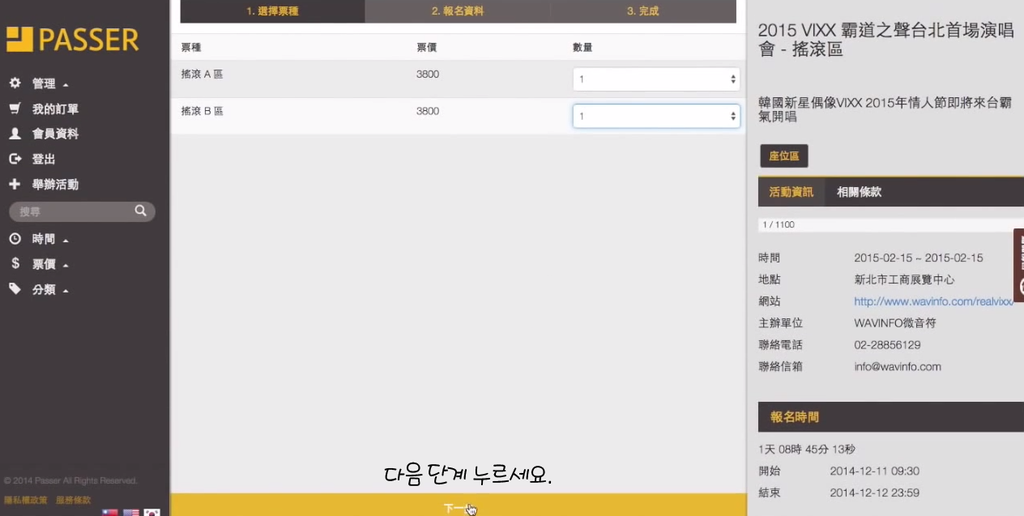Expand the 票價 filter
This screenshot has width=1024, height=516.
pyautogui.click(x=50, y=265)
